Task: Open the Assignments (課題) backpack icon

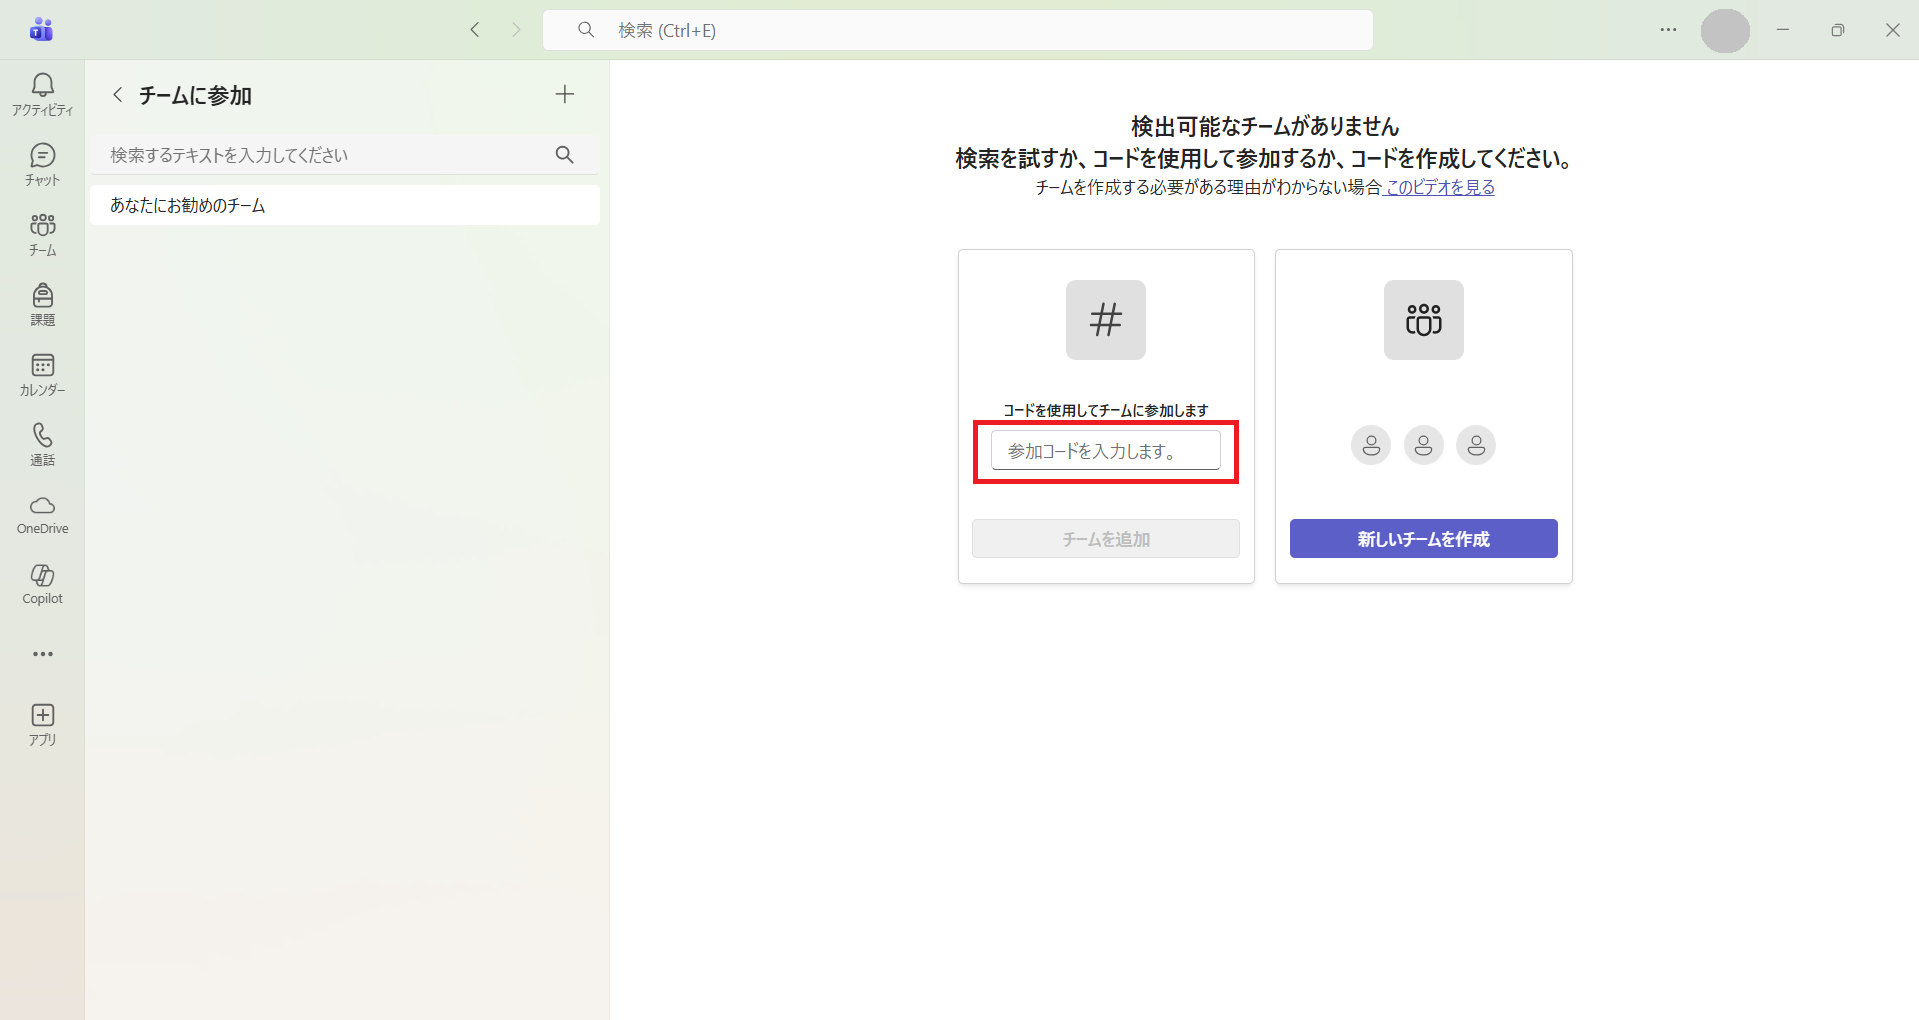Action: click(x=42, y=304)
